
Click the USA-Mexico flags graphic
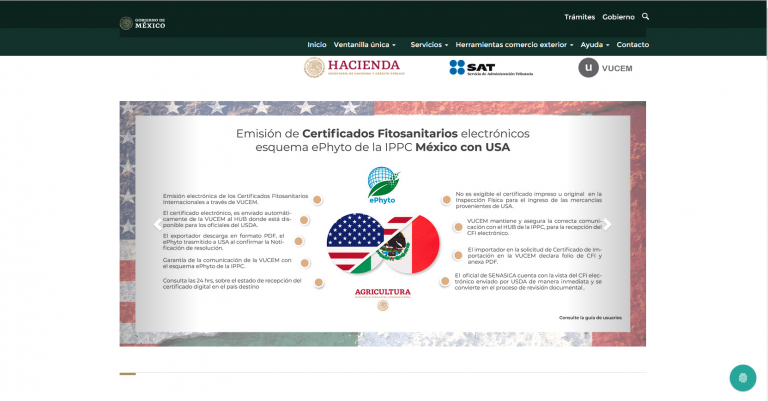383,243
